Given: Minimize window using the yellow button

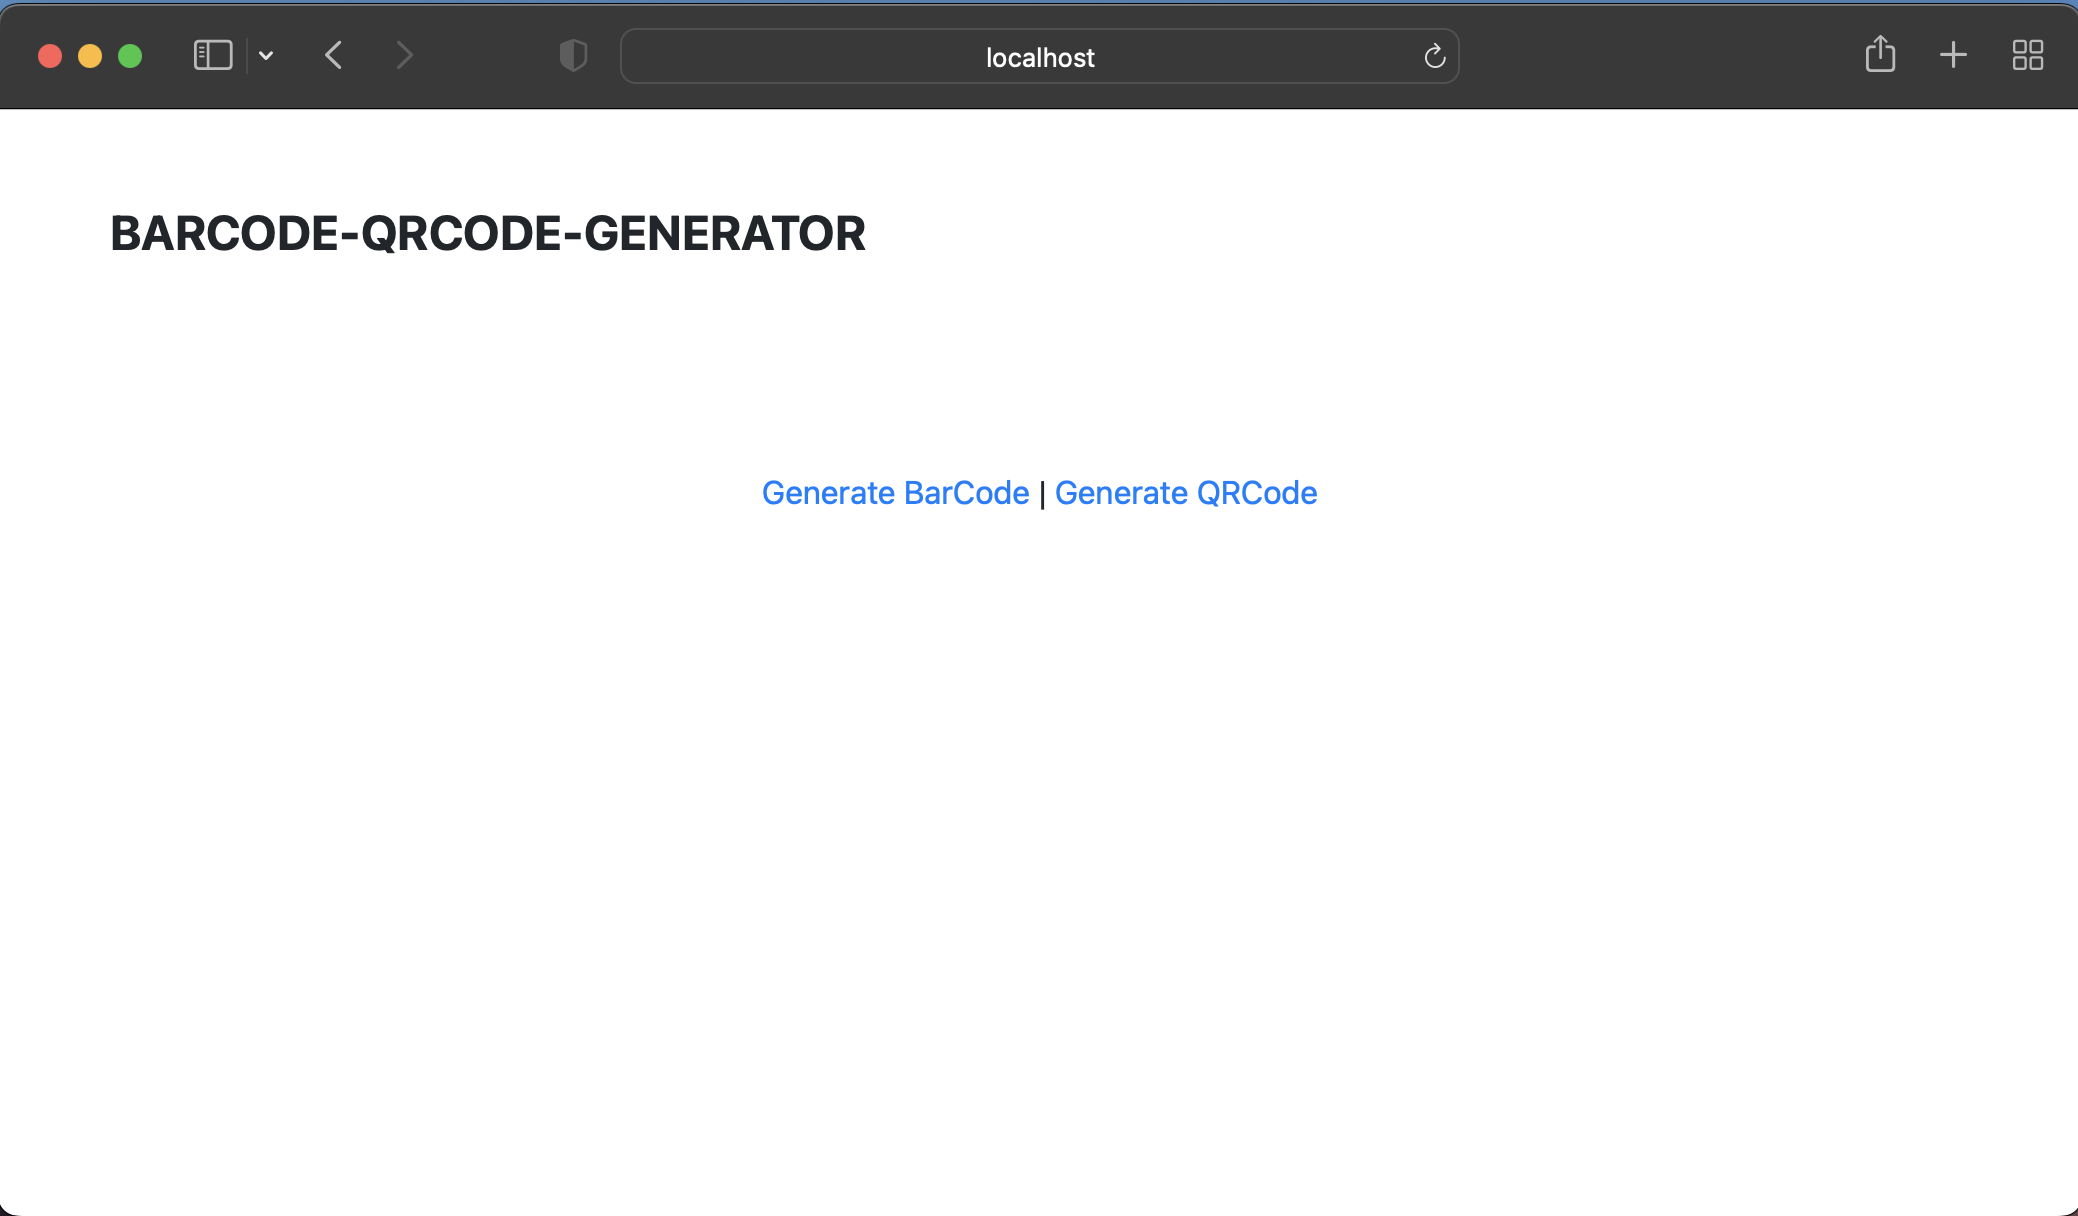Looking at the screenshot, I should pos(90,56).
